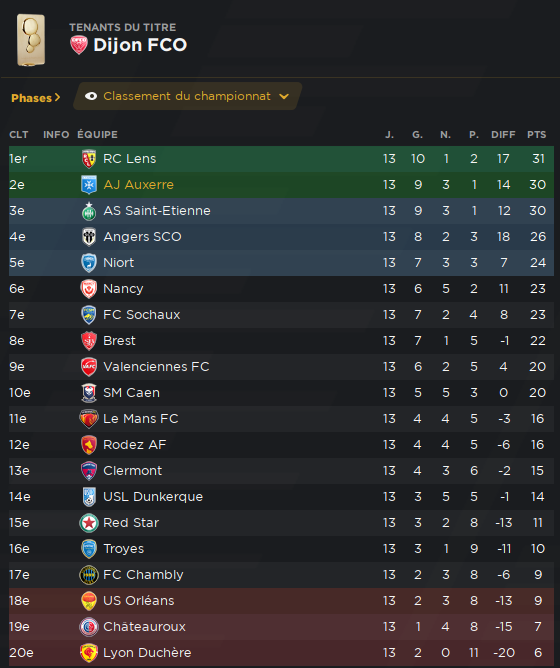Click the AJ Auxerre club badge
Image resolution: width=560 pixels, height=668 pixels.
(x=89, y=185)
